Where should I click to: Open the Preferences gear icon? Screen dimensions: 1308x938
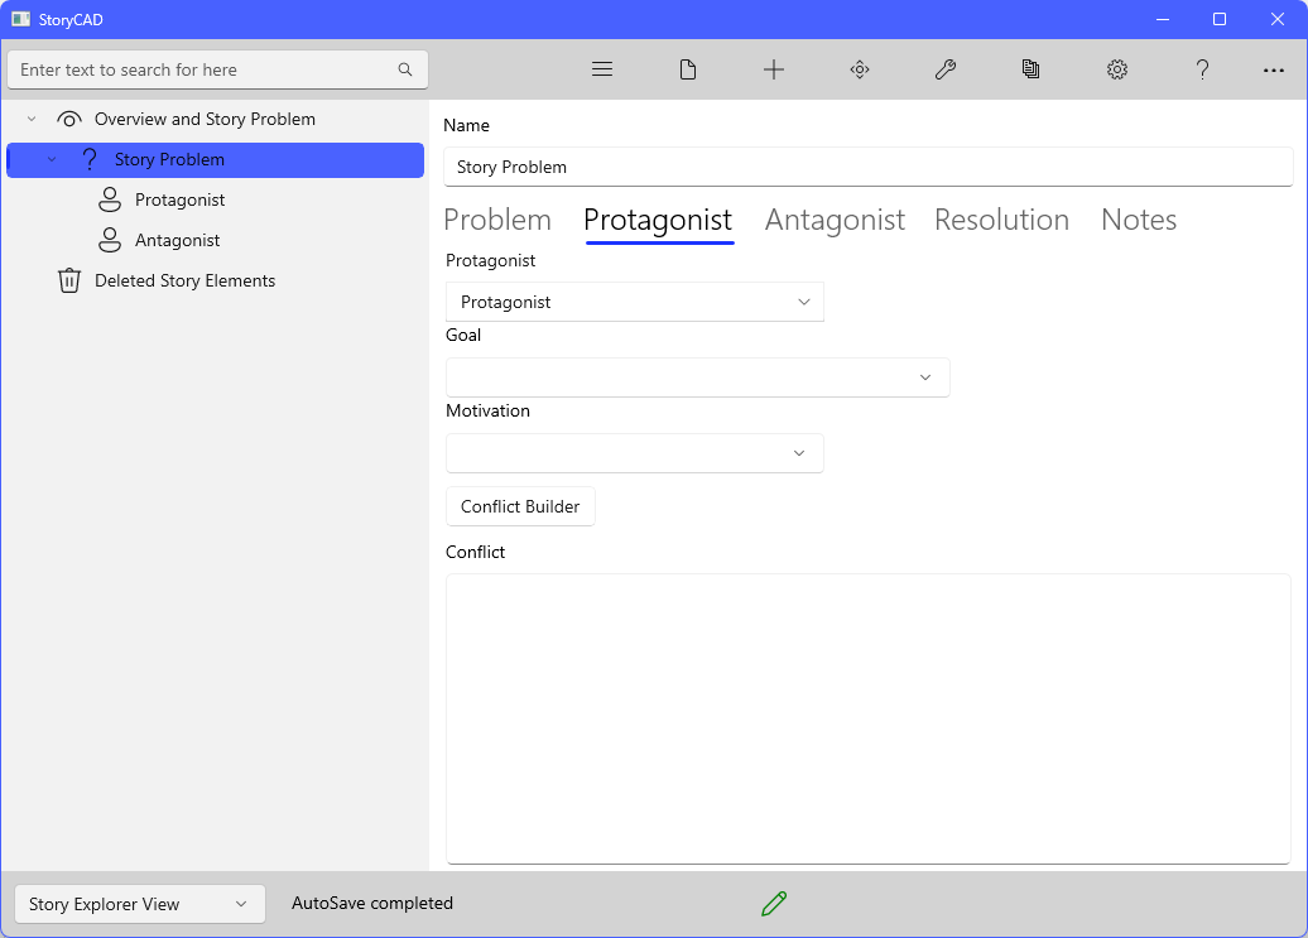click(x=1117, y=69)
